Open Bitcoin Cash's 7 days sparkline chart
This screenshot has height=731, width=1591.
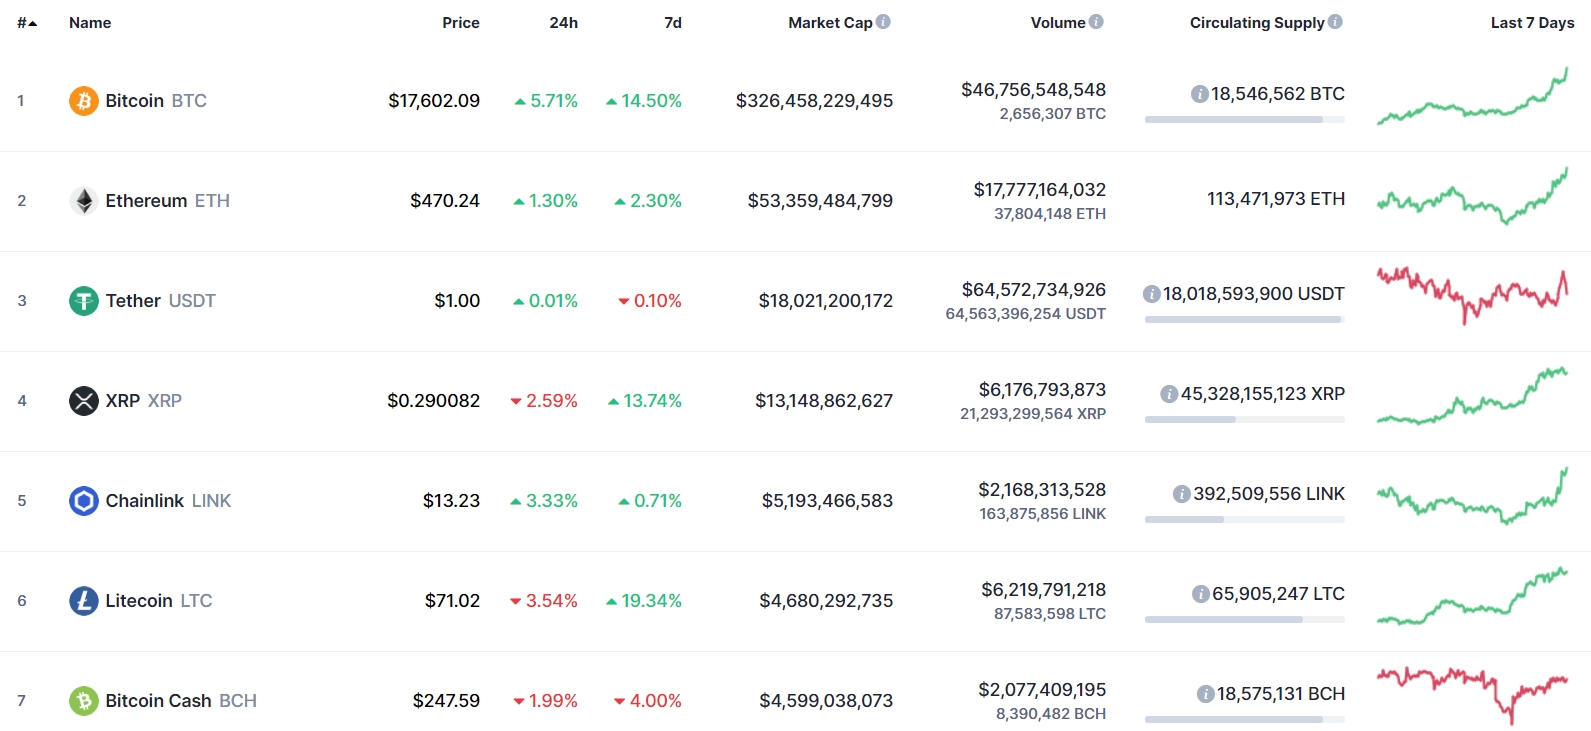[1472, 696]
